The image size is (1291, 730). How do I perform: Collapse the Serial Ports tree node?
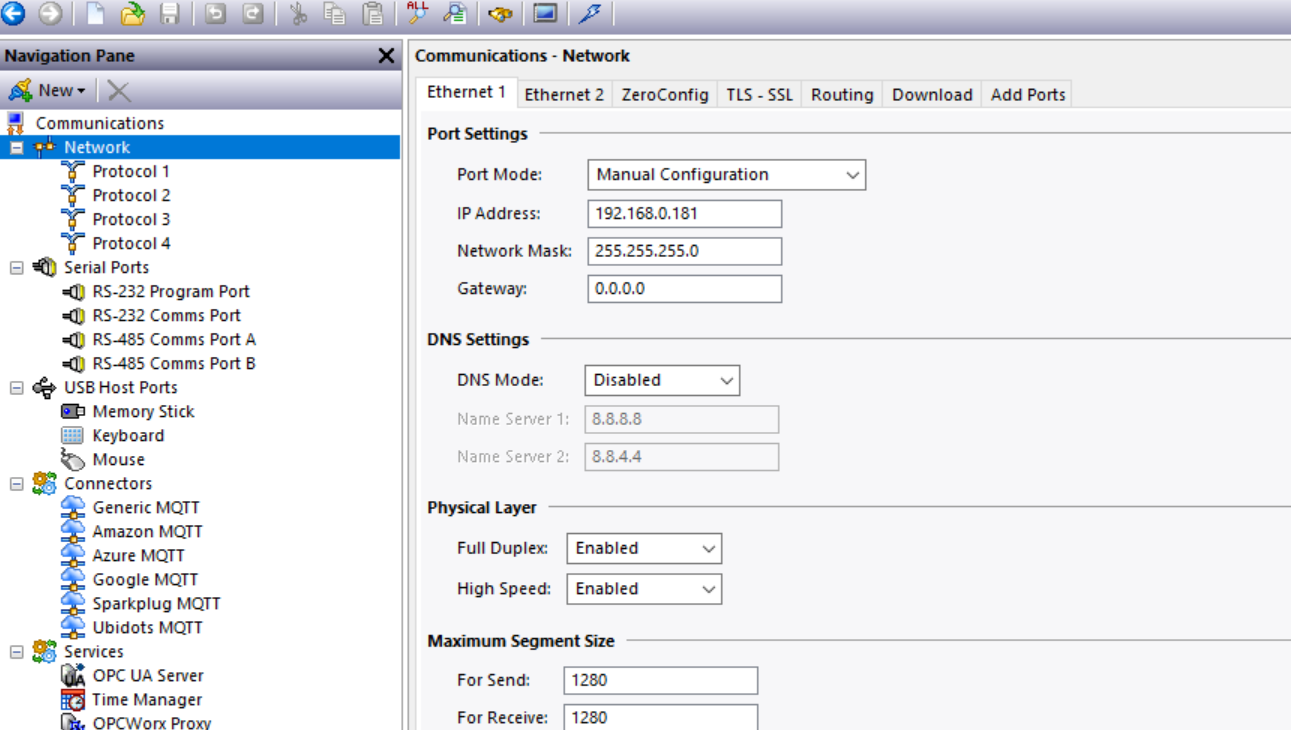click(16, 267)
